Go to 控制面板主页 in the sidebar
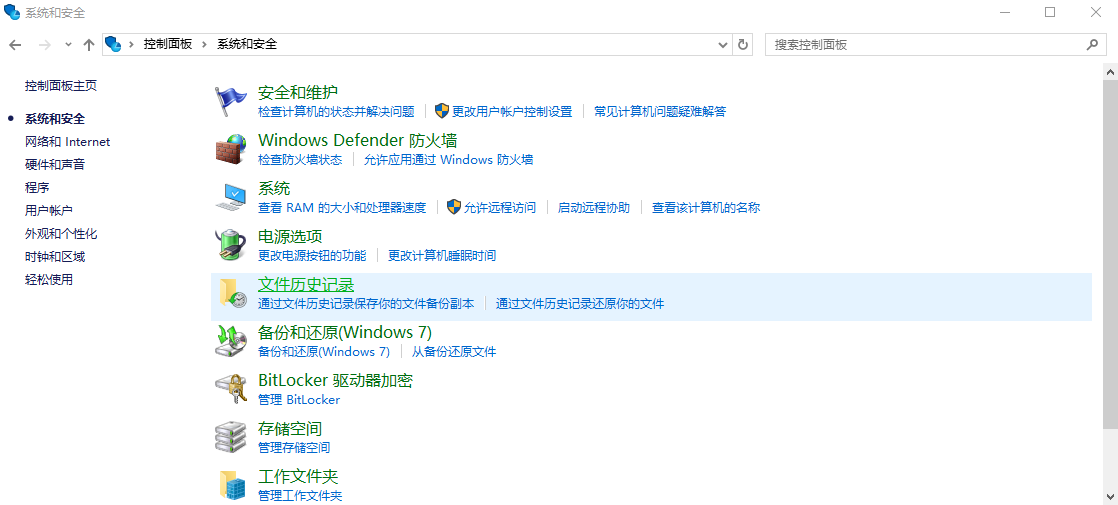1118x505 pixels. pos(61,86)
